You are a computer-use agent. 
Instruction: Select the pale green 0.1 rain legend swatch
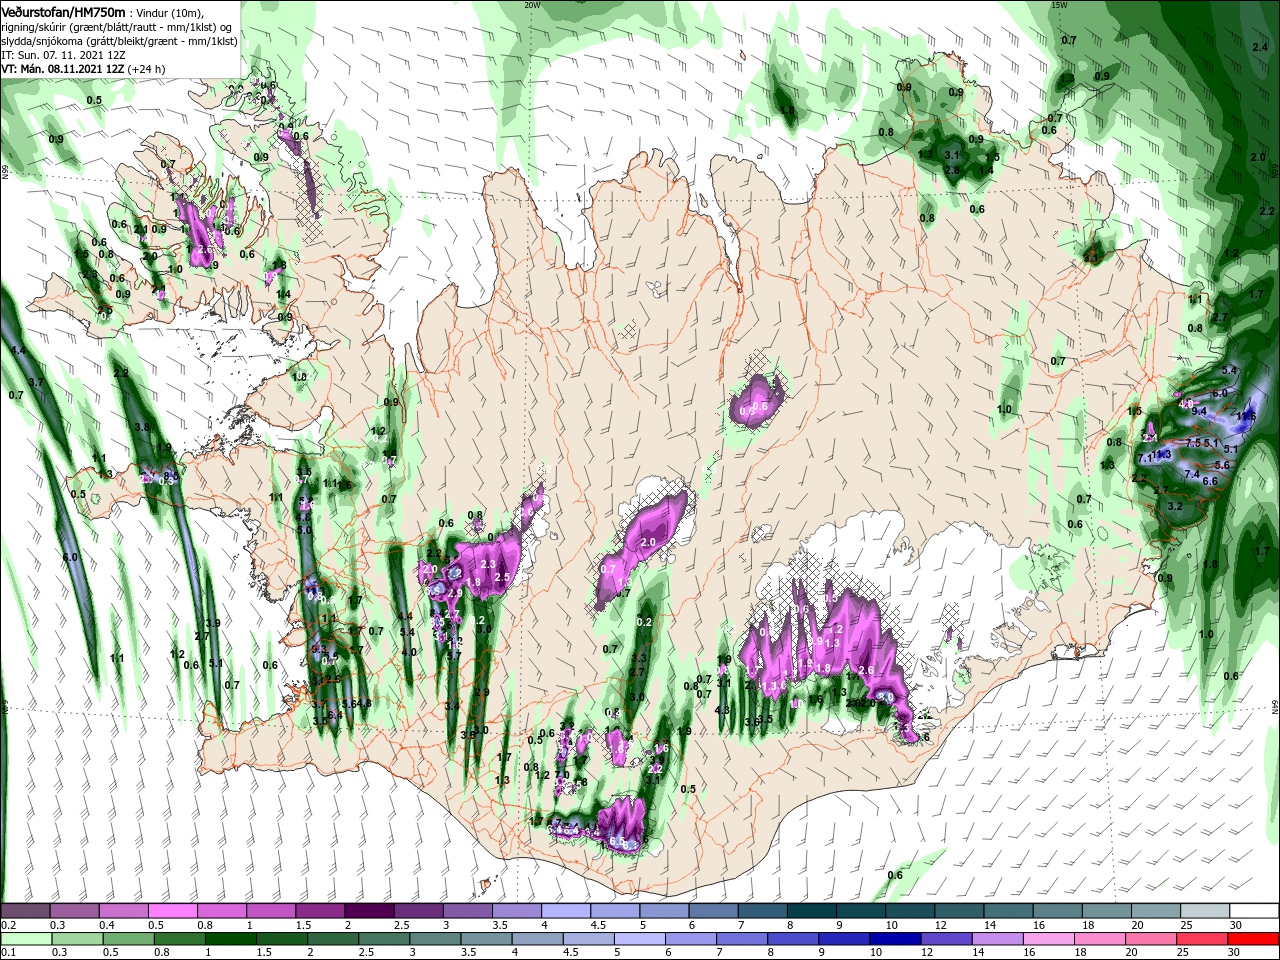pyautogui.click(x=25, y=939)
